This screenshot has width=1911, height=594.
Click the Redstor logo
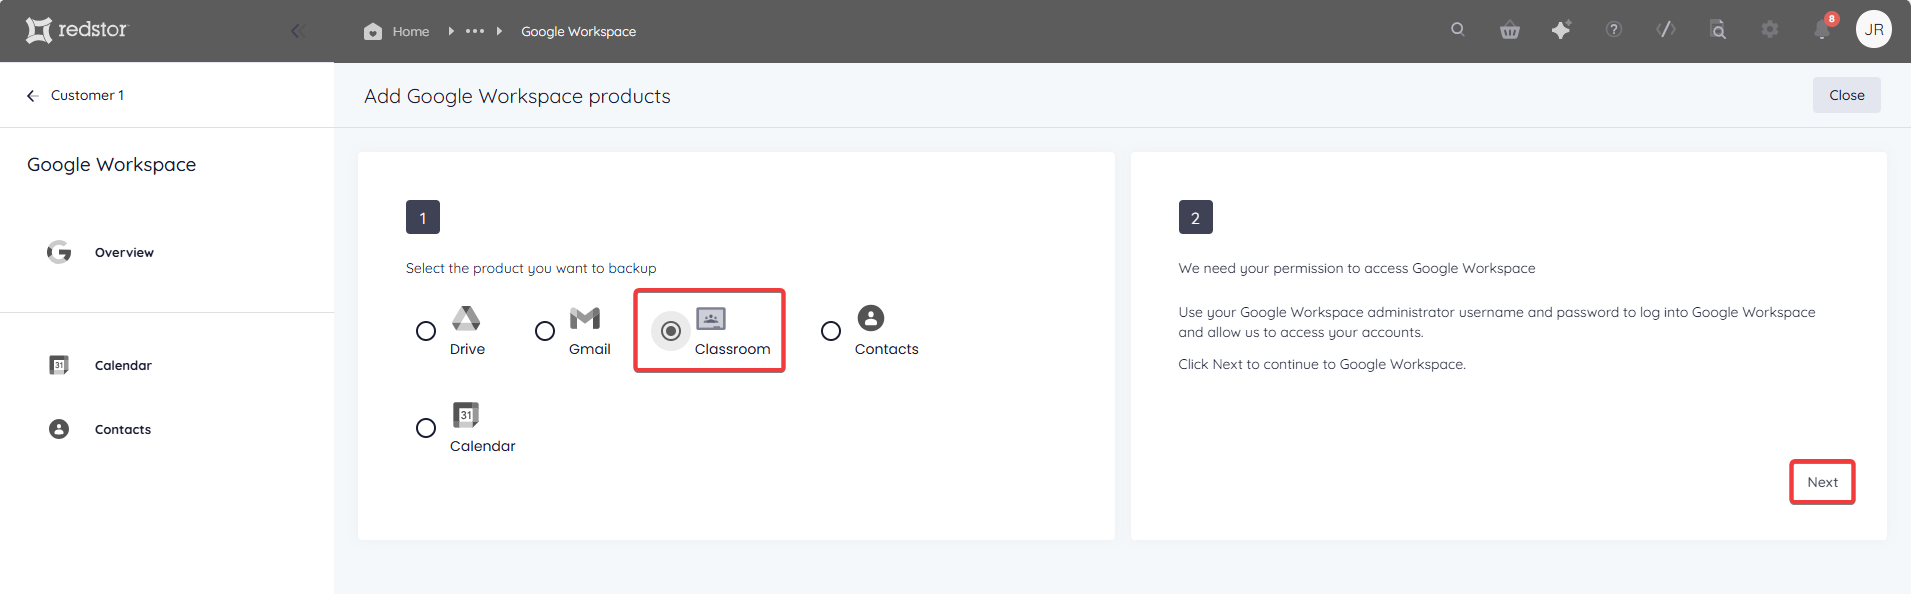[77, 30]
